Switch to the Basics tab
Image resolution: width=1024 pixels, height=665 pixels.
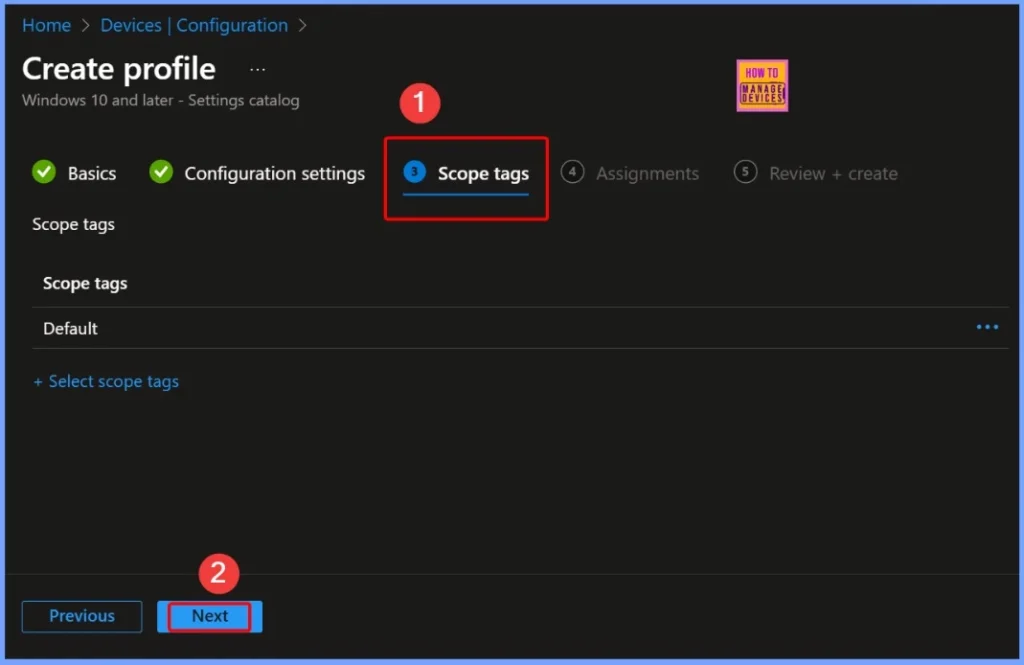pos(92,174)
